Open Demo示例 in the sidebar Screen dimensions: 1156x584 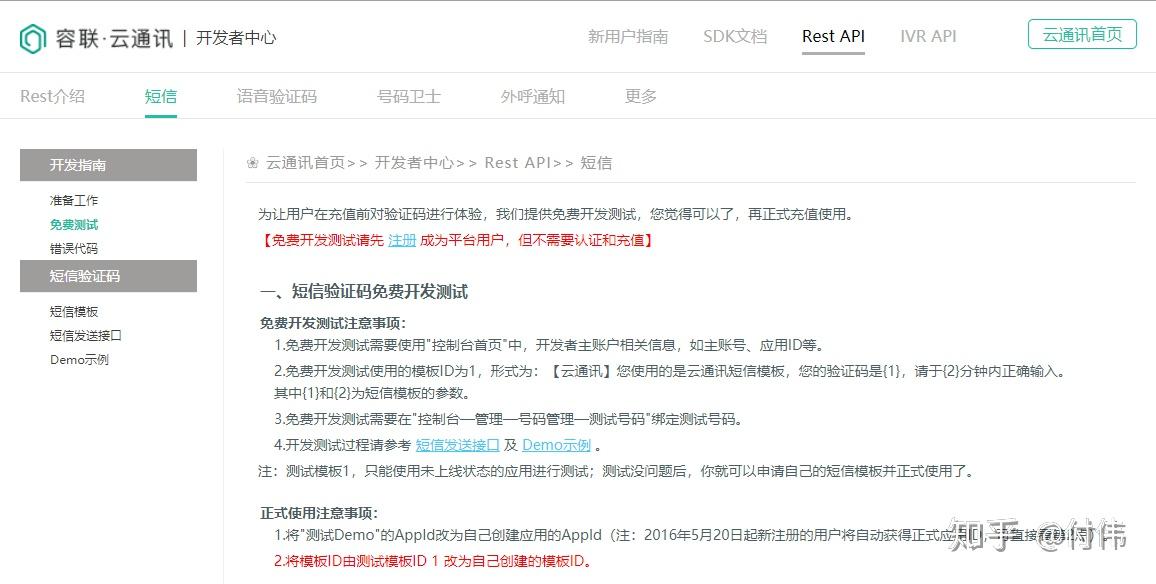coord(80,360)
